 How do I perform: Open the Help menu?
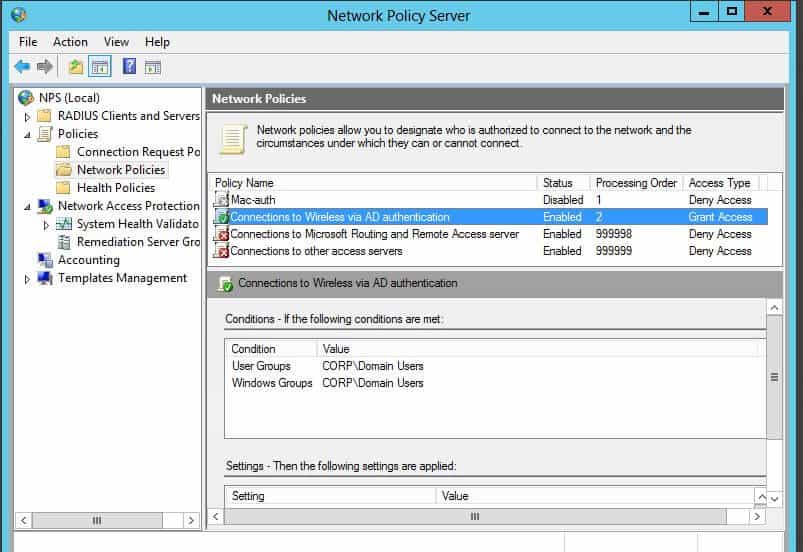pyautogui.click(x=157, y=42)
